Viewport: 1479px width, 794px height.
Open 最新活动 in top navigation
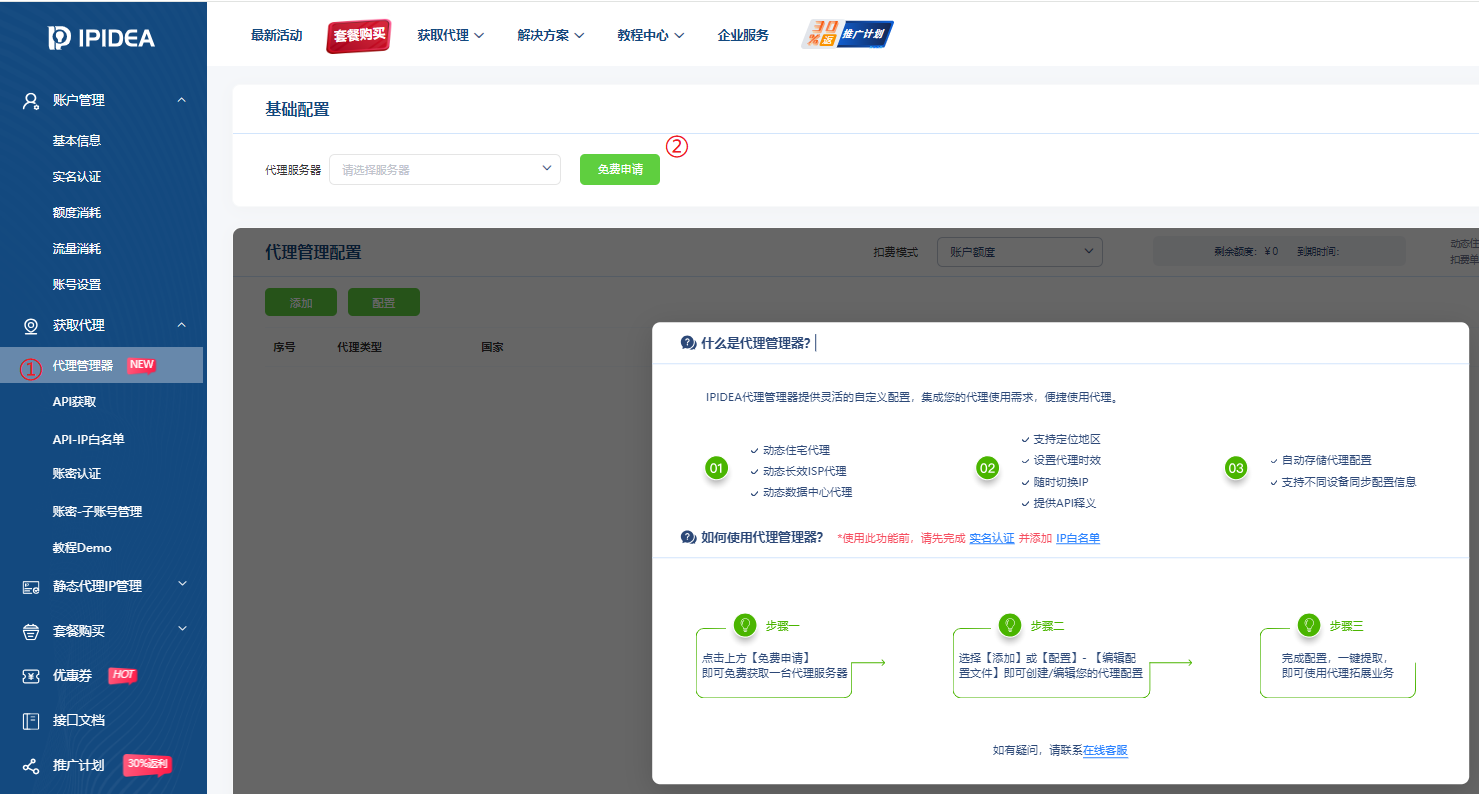click(276, 35)
